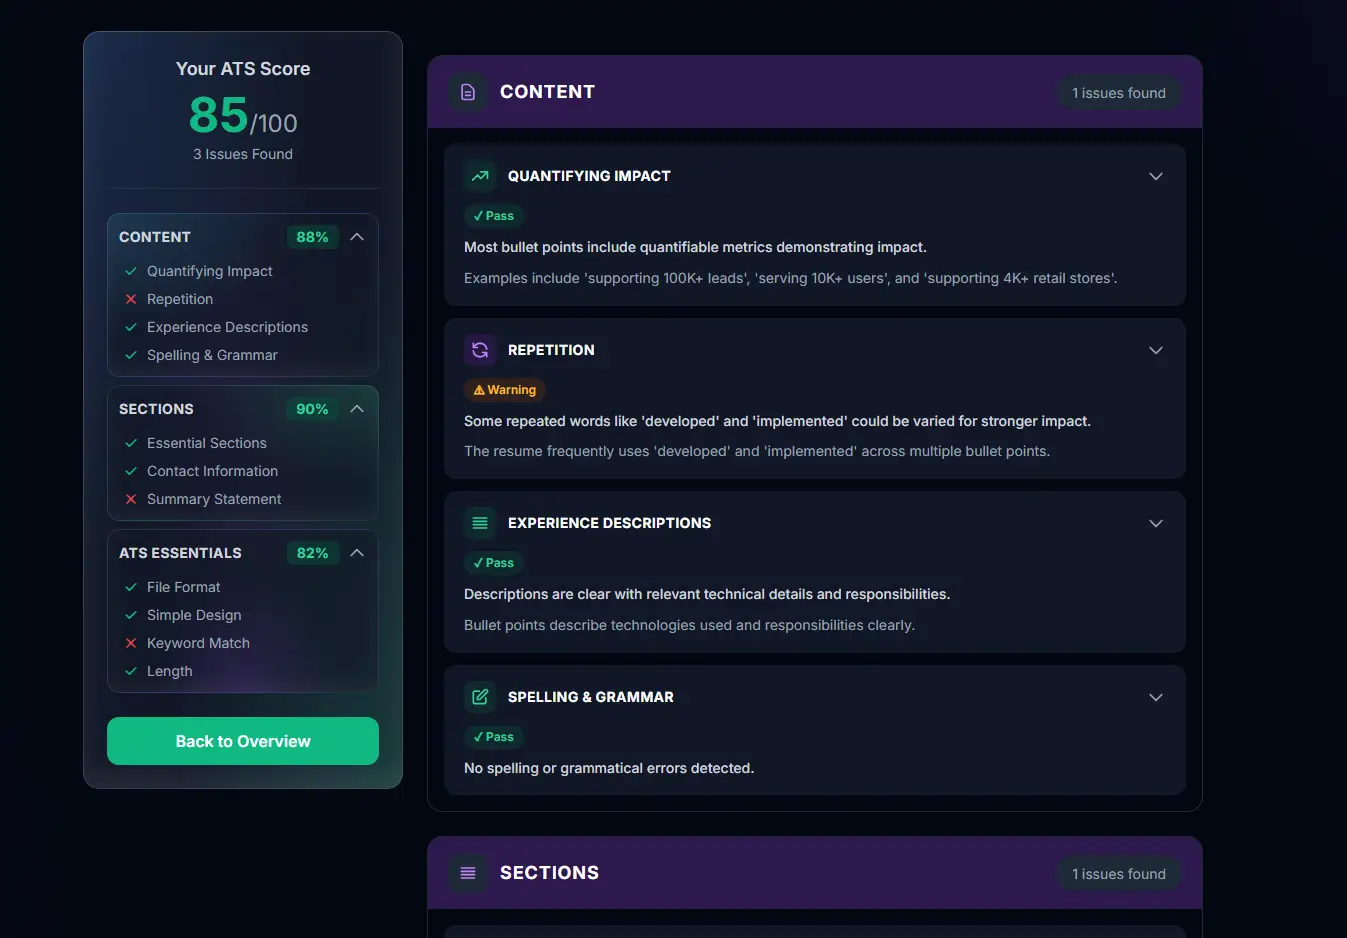Click the green check beside File Format

[x=131, y=587]
